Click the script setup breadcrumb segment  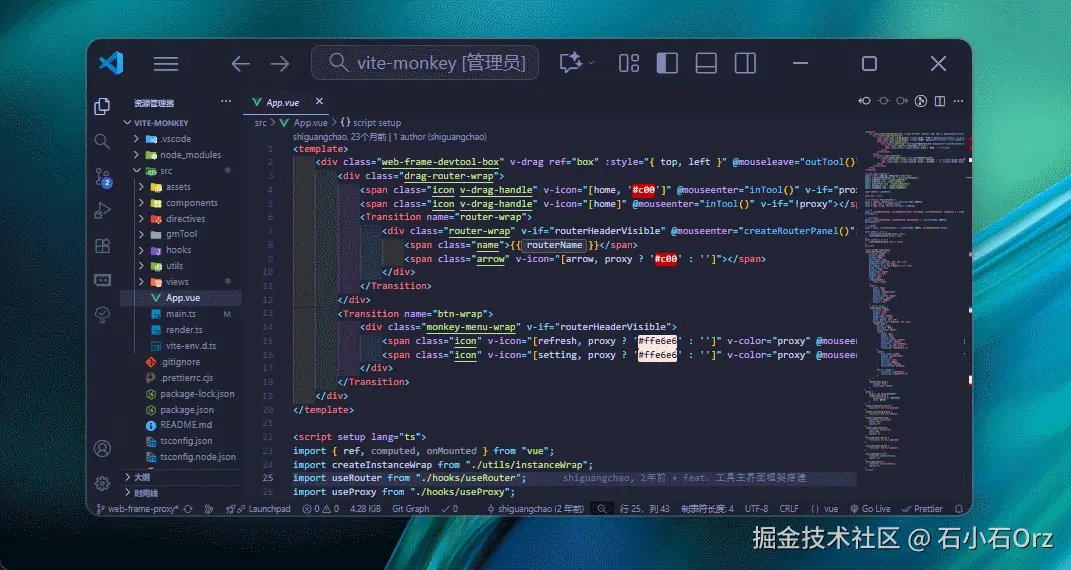371,123
